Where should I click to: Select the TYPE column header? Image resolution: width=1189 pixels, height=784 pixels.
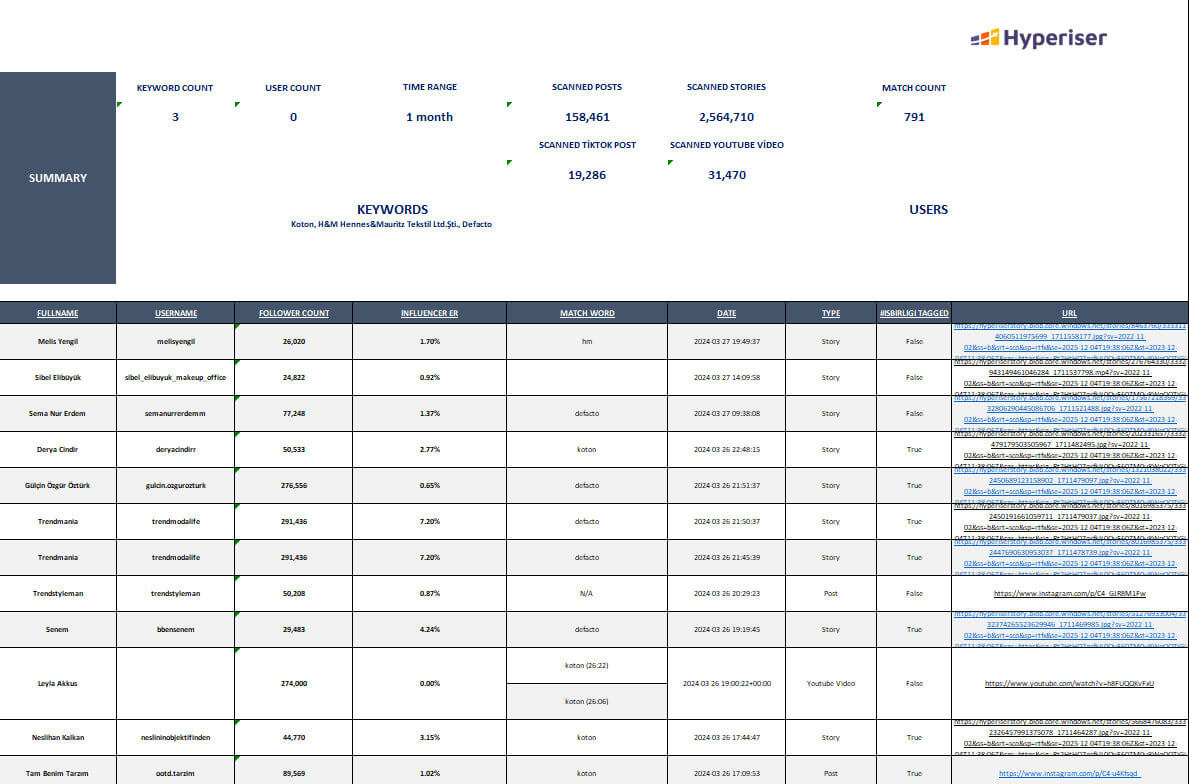[830, 313]
